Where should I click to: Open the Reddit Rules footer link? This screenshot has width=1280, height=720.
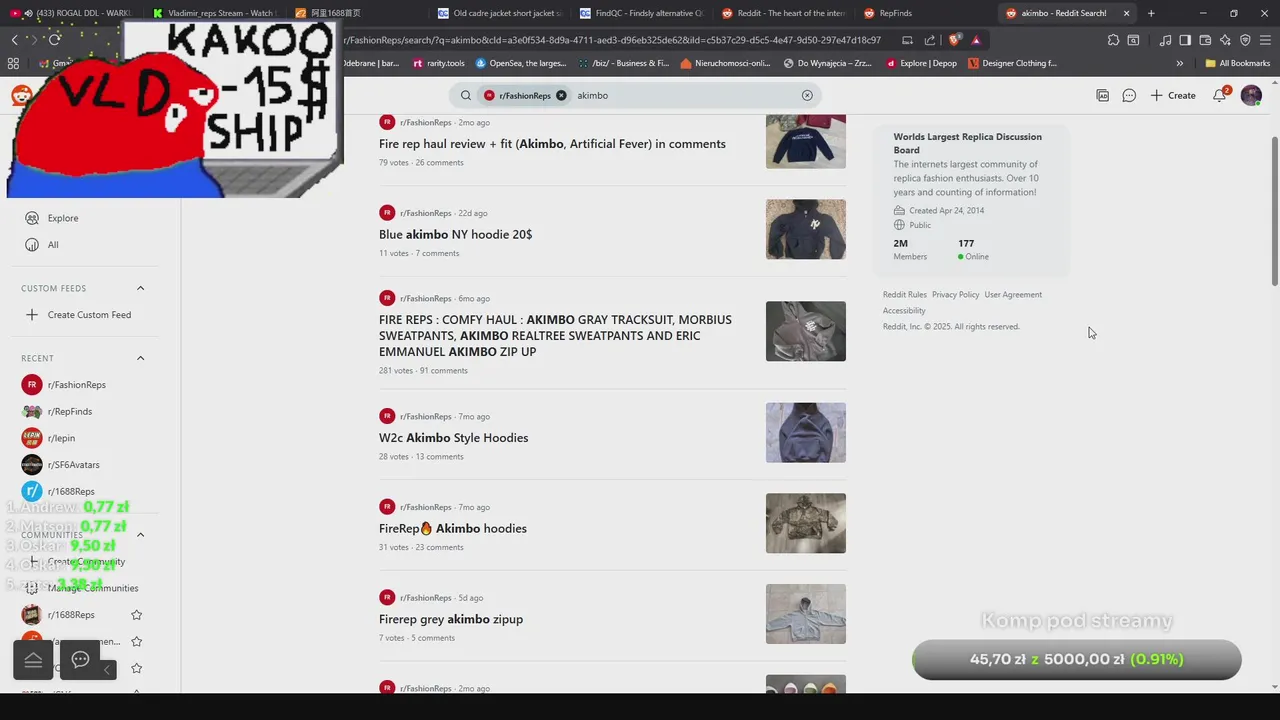pyautogui.click(x=905, y=295)
